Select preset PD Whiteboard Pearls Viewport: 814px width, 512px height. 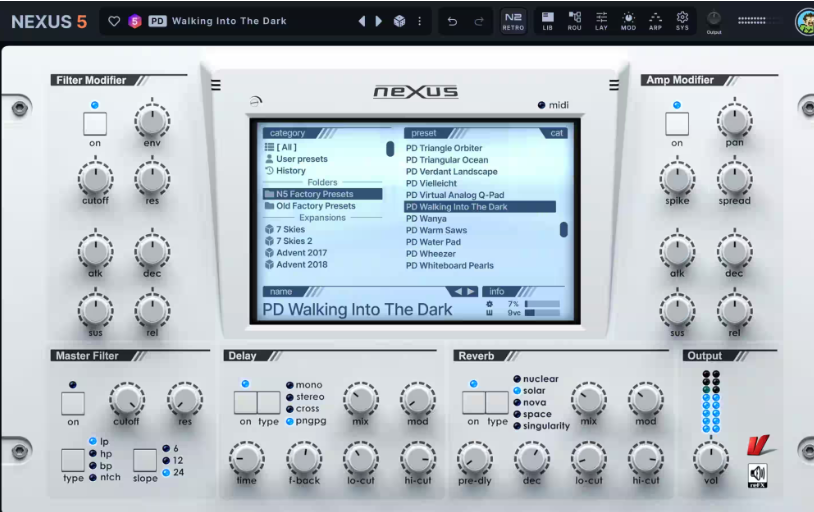[x=450, y=265]
